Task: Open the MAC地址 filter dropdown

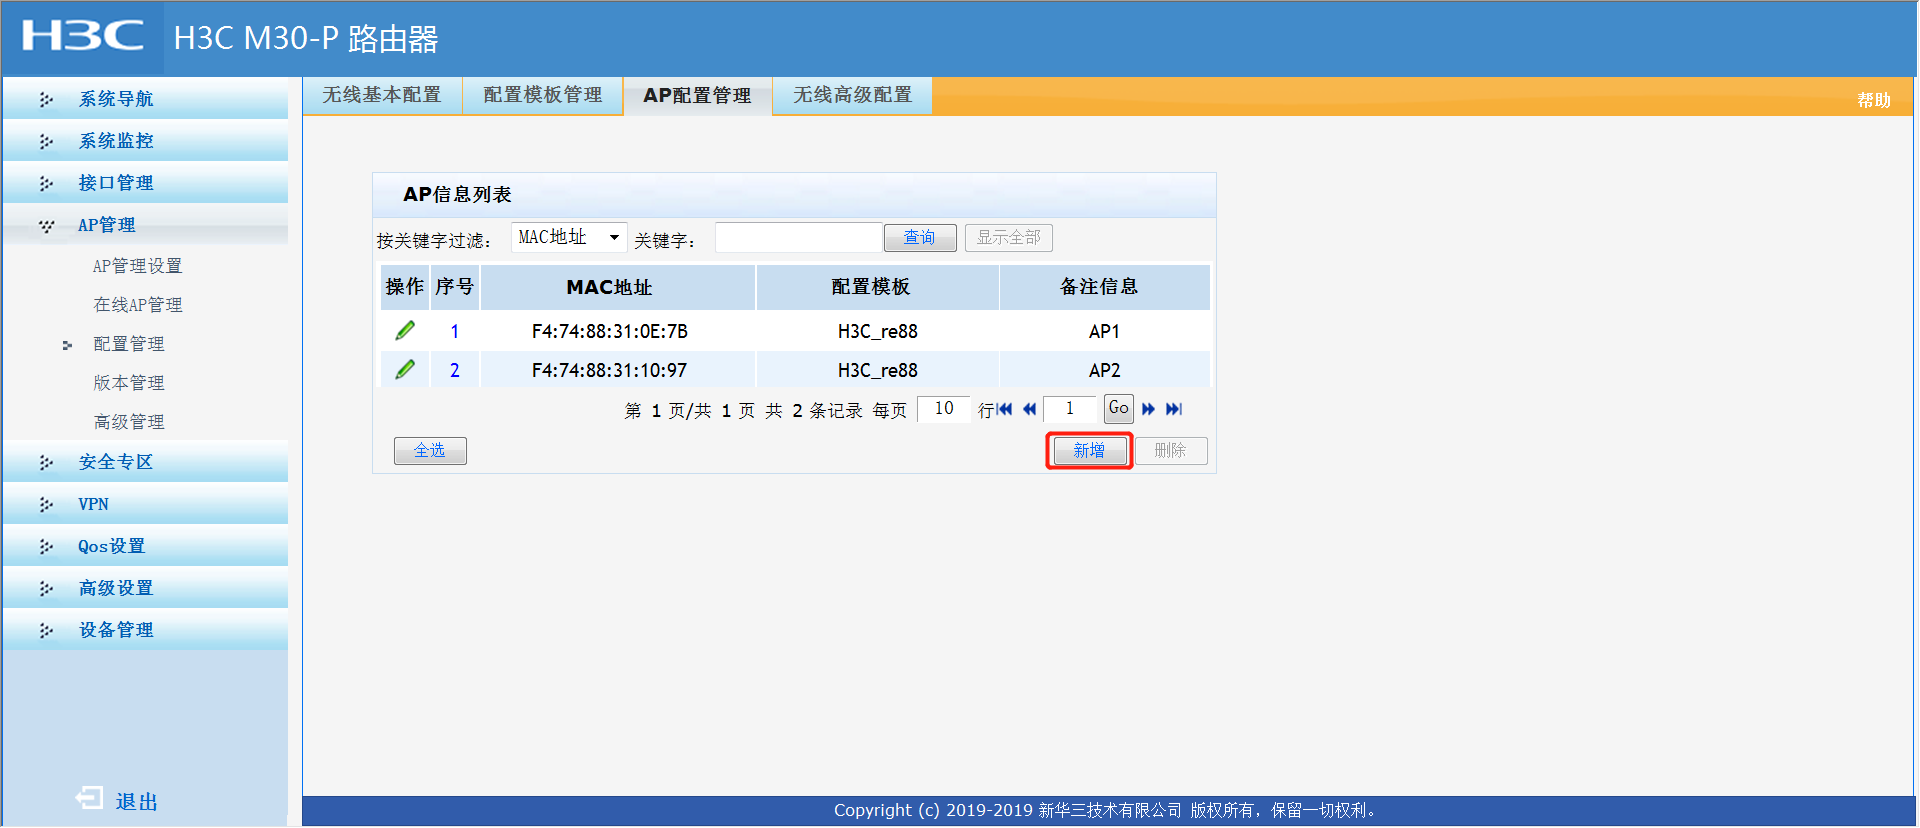Action: click(569, 237)
